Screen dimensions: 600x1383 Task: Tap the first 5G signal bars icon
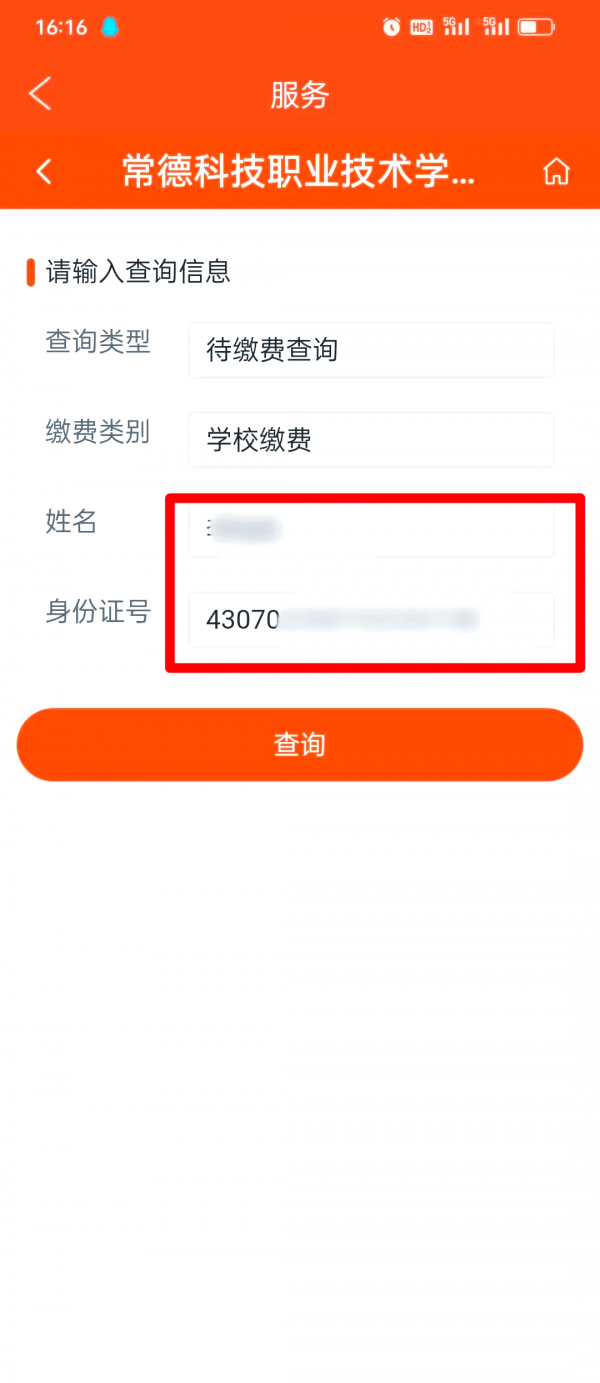(x=456, y=27)
